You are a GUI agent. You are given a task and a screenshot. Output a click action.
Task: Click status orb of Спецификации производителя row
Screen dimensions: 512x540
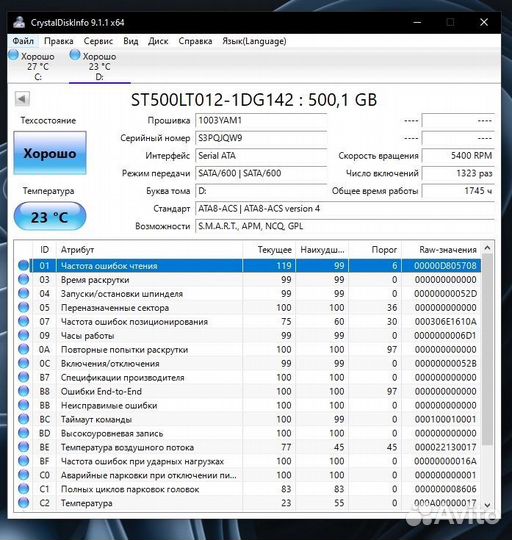[x=23, y=377]
